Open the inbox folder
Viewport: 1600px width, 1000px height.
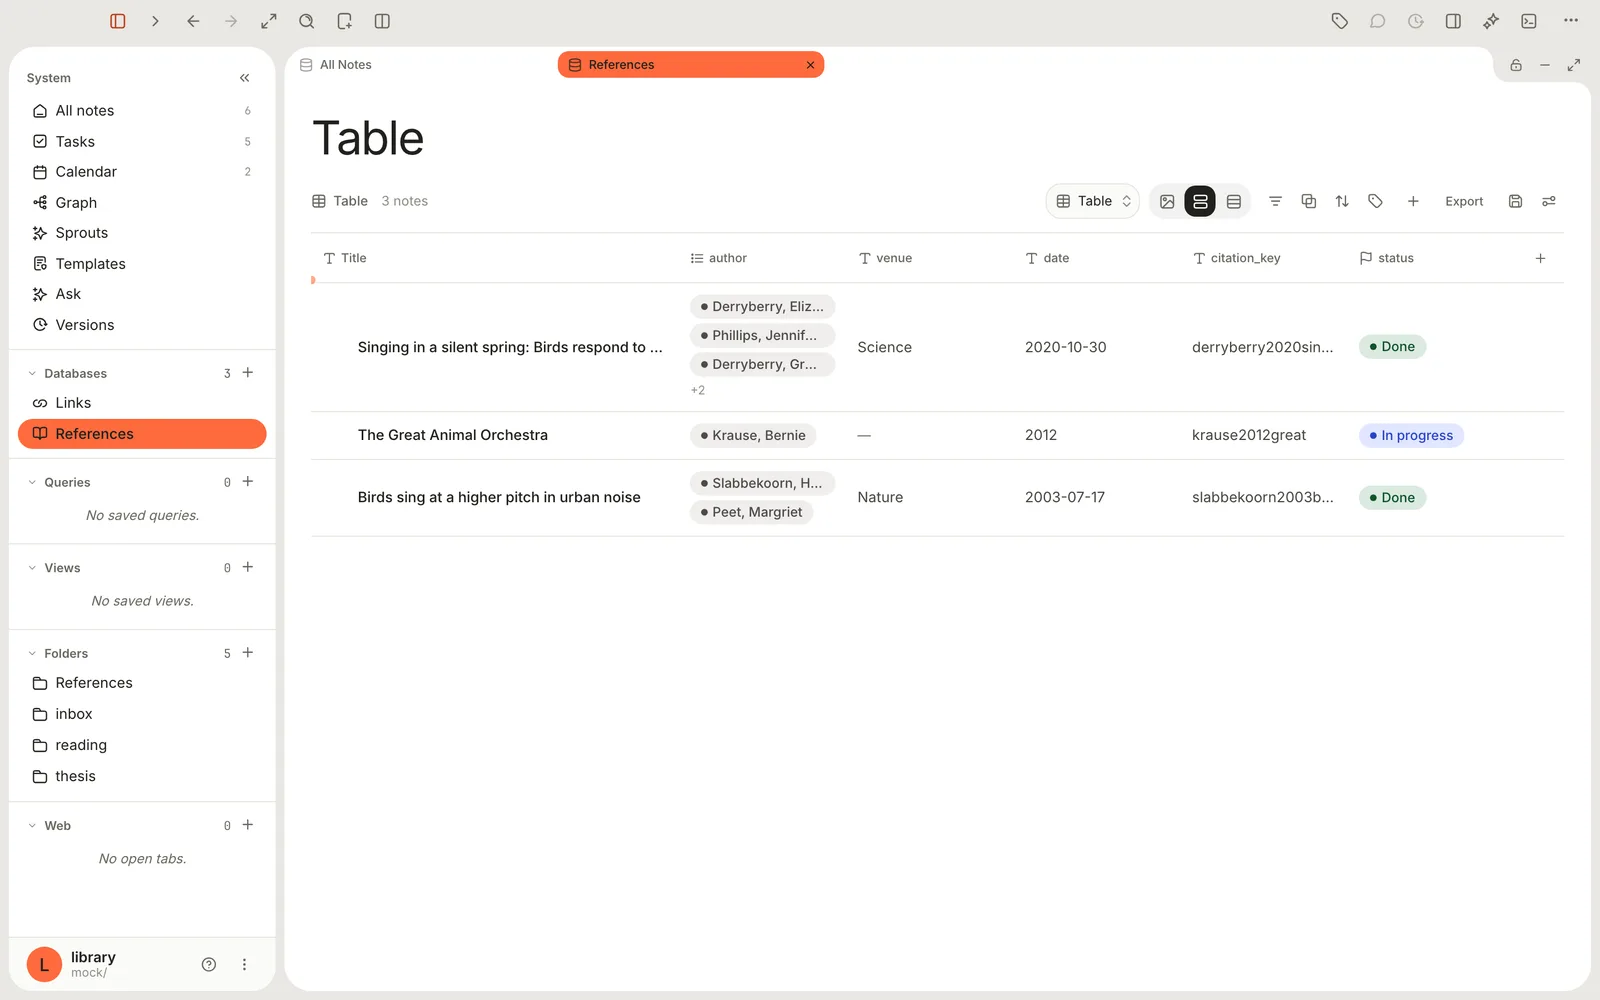(142, 714)
